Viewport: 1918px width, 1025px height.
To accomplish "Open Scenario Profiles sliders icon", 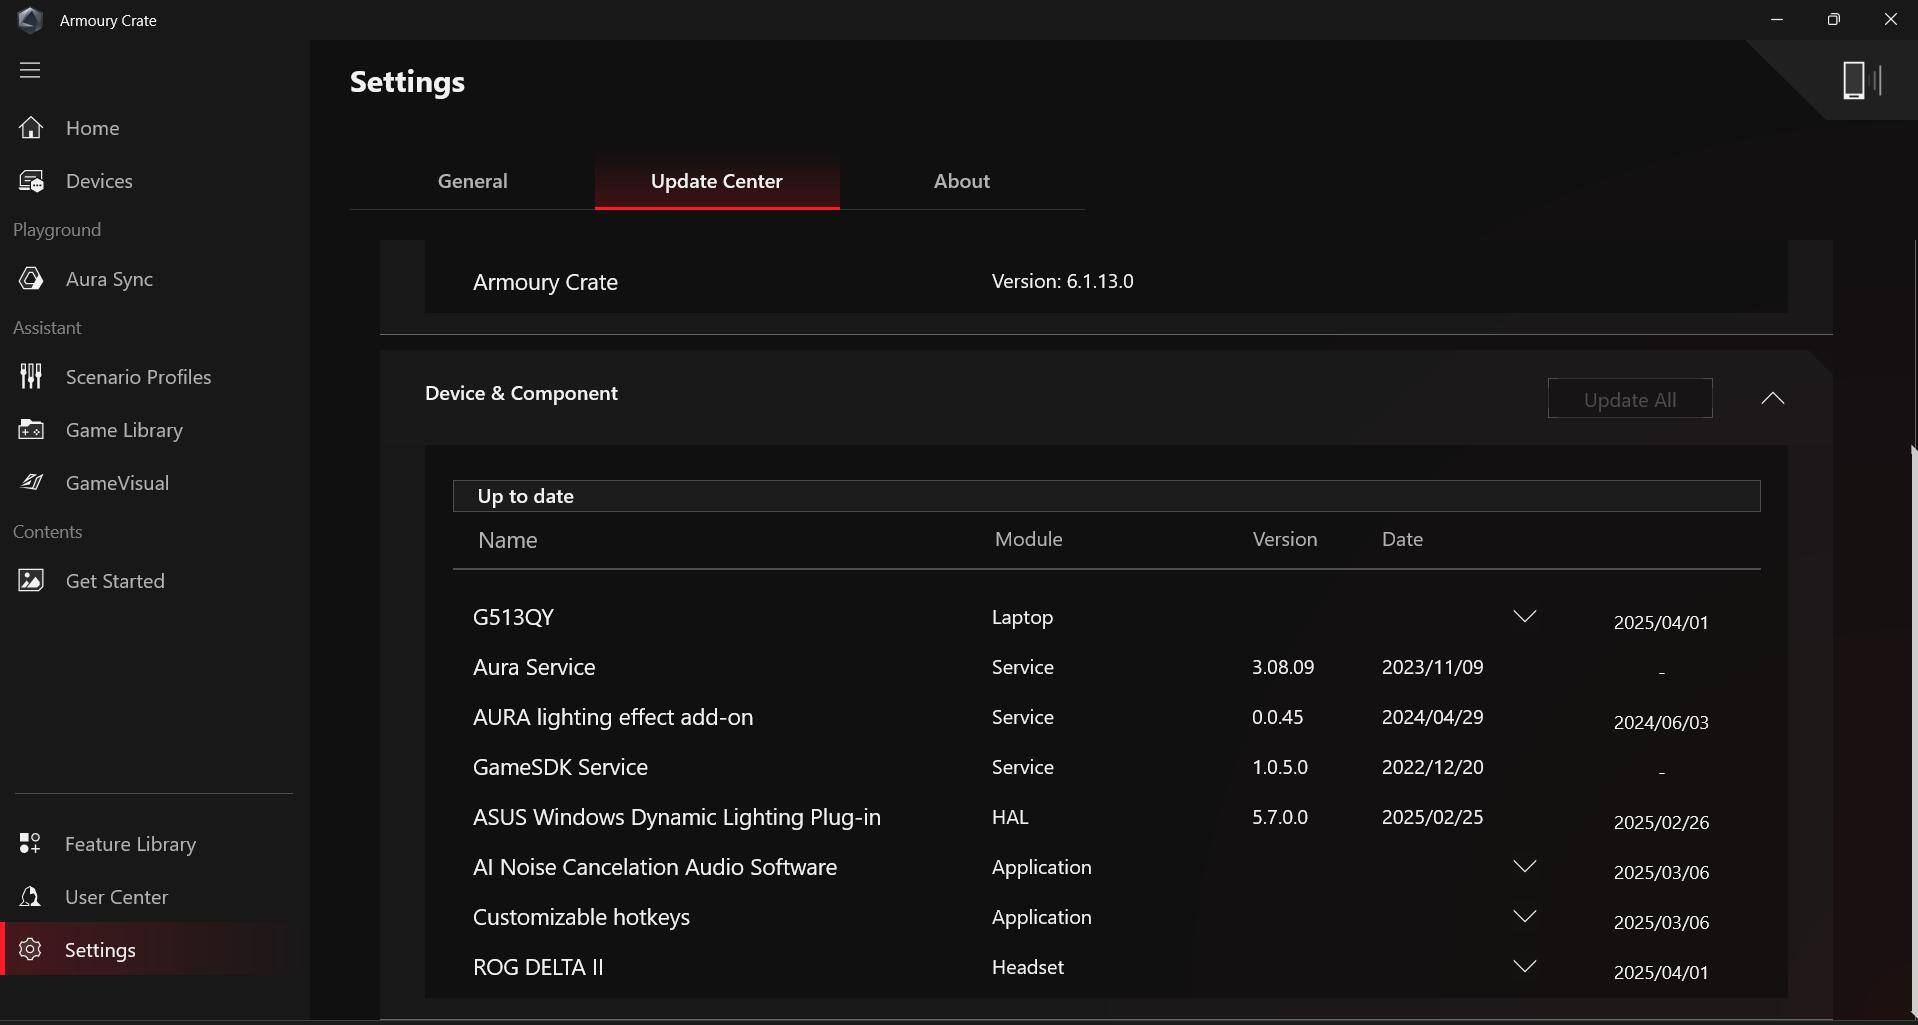I will 31,377.
